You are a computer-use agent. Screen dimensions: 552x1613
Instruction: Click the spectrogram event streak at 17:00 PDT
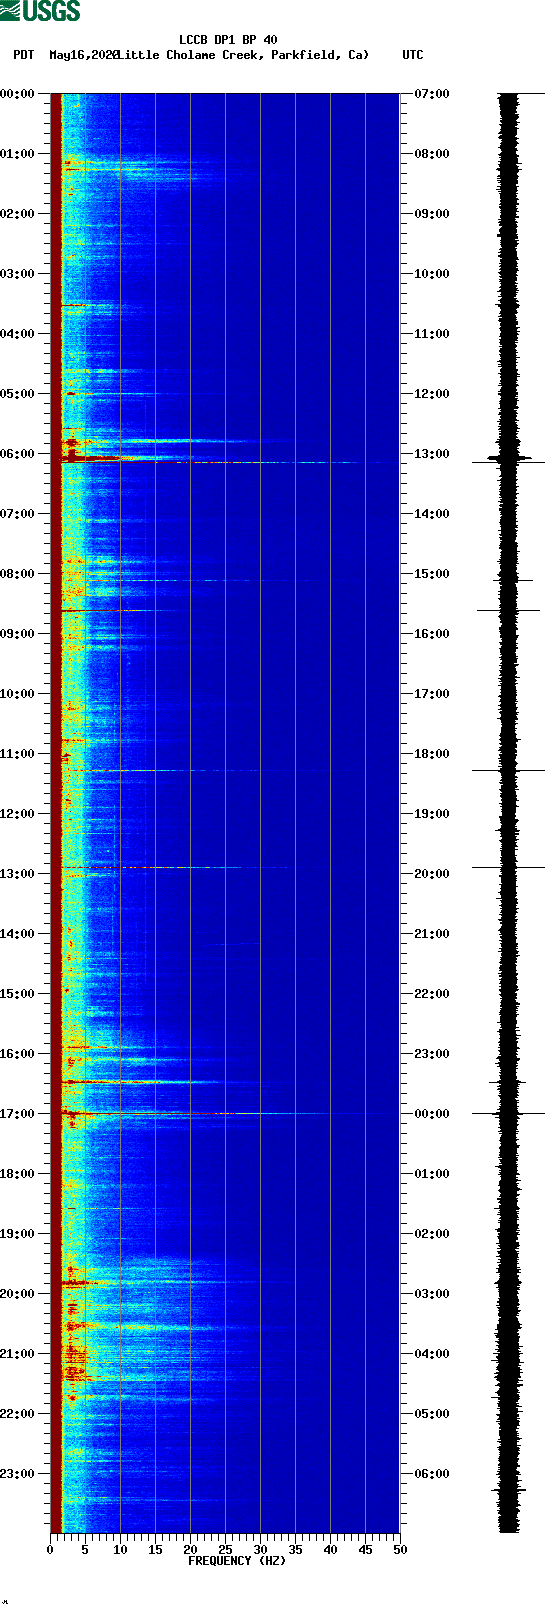pos(195,1113)
